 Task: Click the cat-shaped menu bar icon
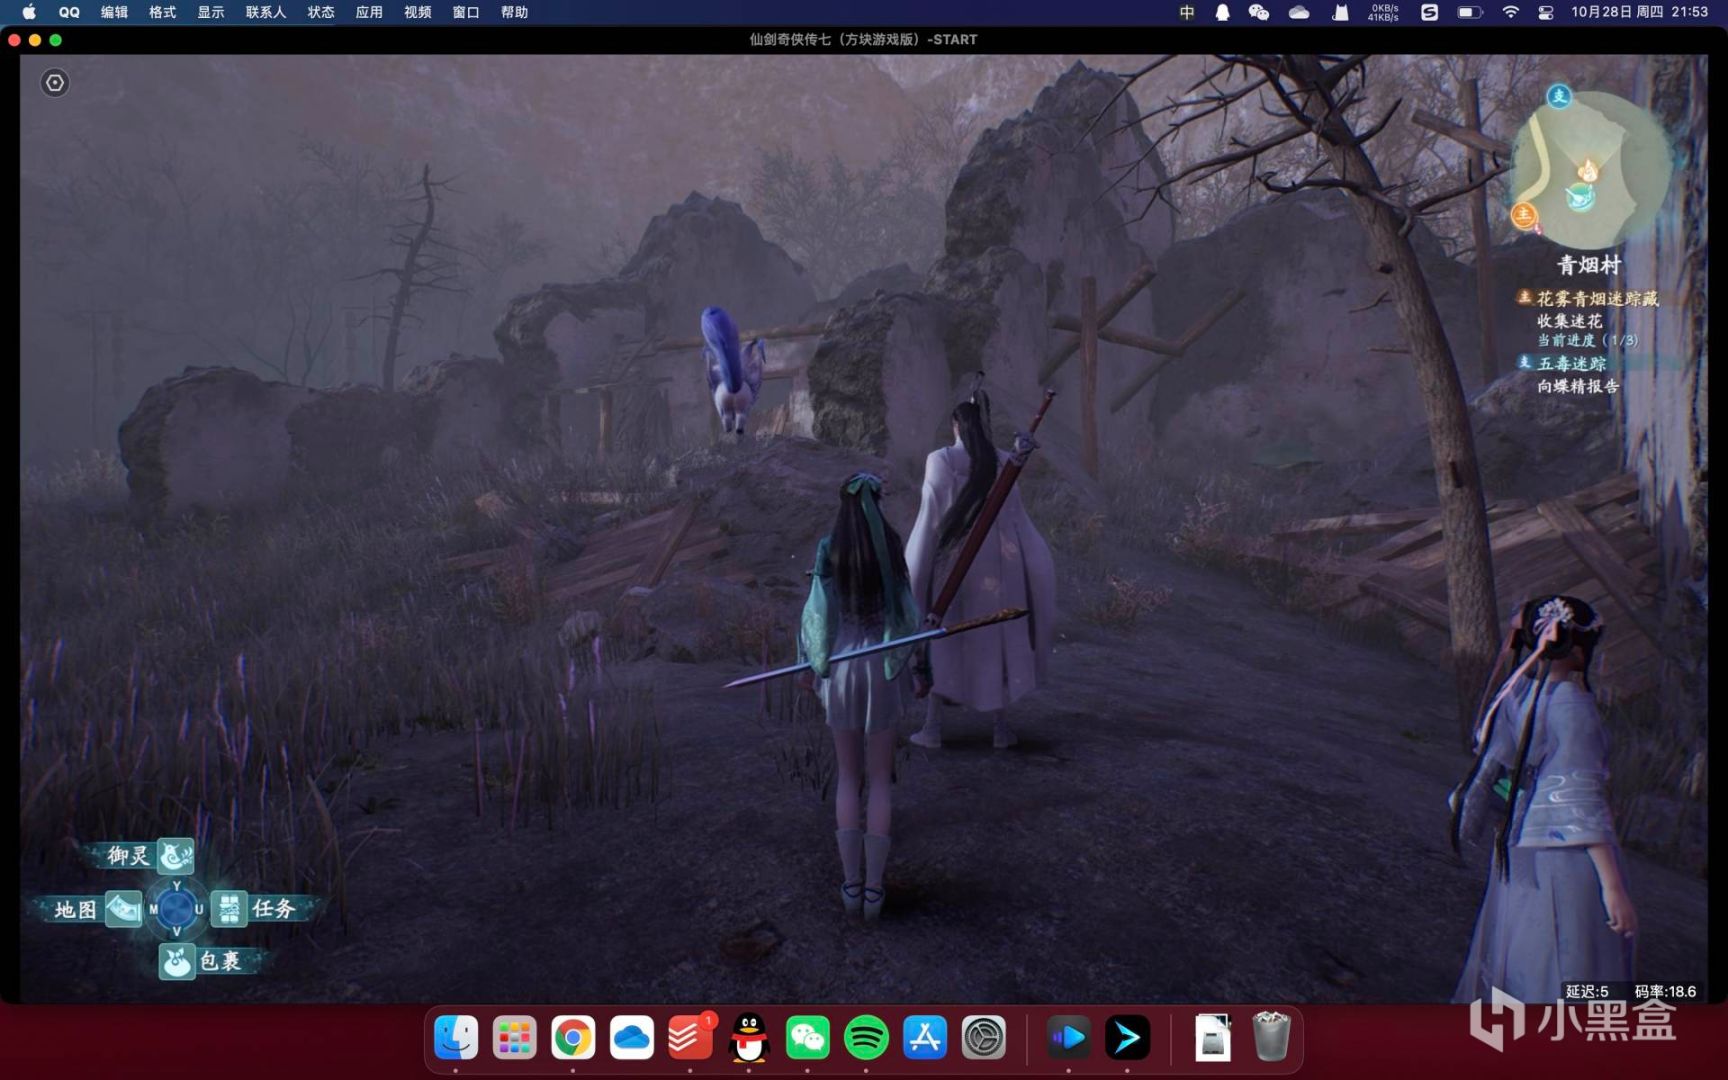(x=1340, y=12)
